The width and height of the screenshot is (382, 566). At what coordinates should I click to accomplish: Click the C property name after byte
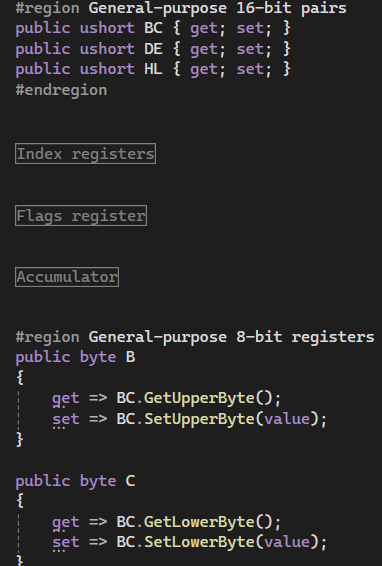[130, 481]
